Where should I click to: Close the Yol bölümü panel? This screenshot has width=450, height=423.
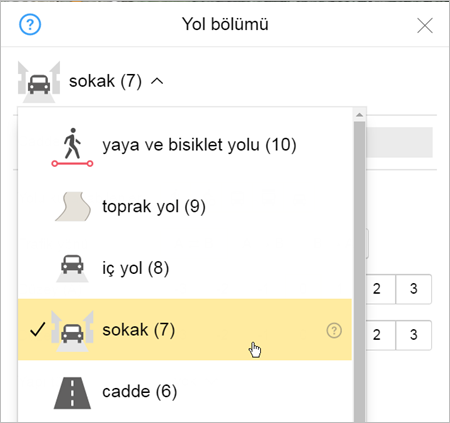[425, 26]
